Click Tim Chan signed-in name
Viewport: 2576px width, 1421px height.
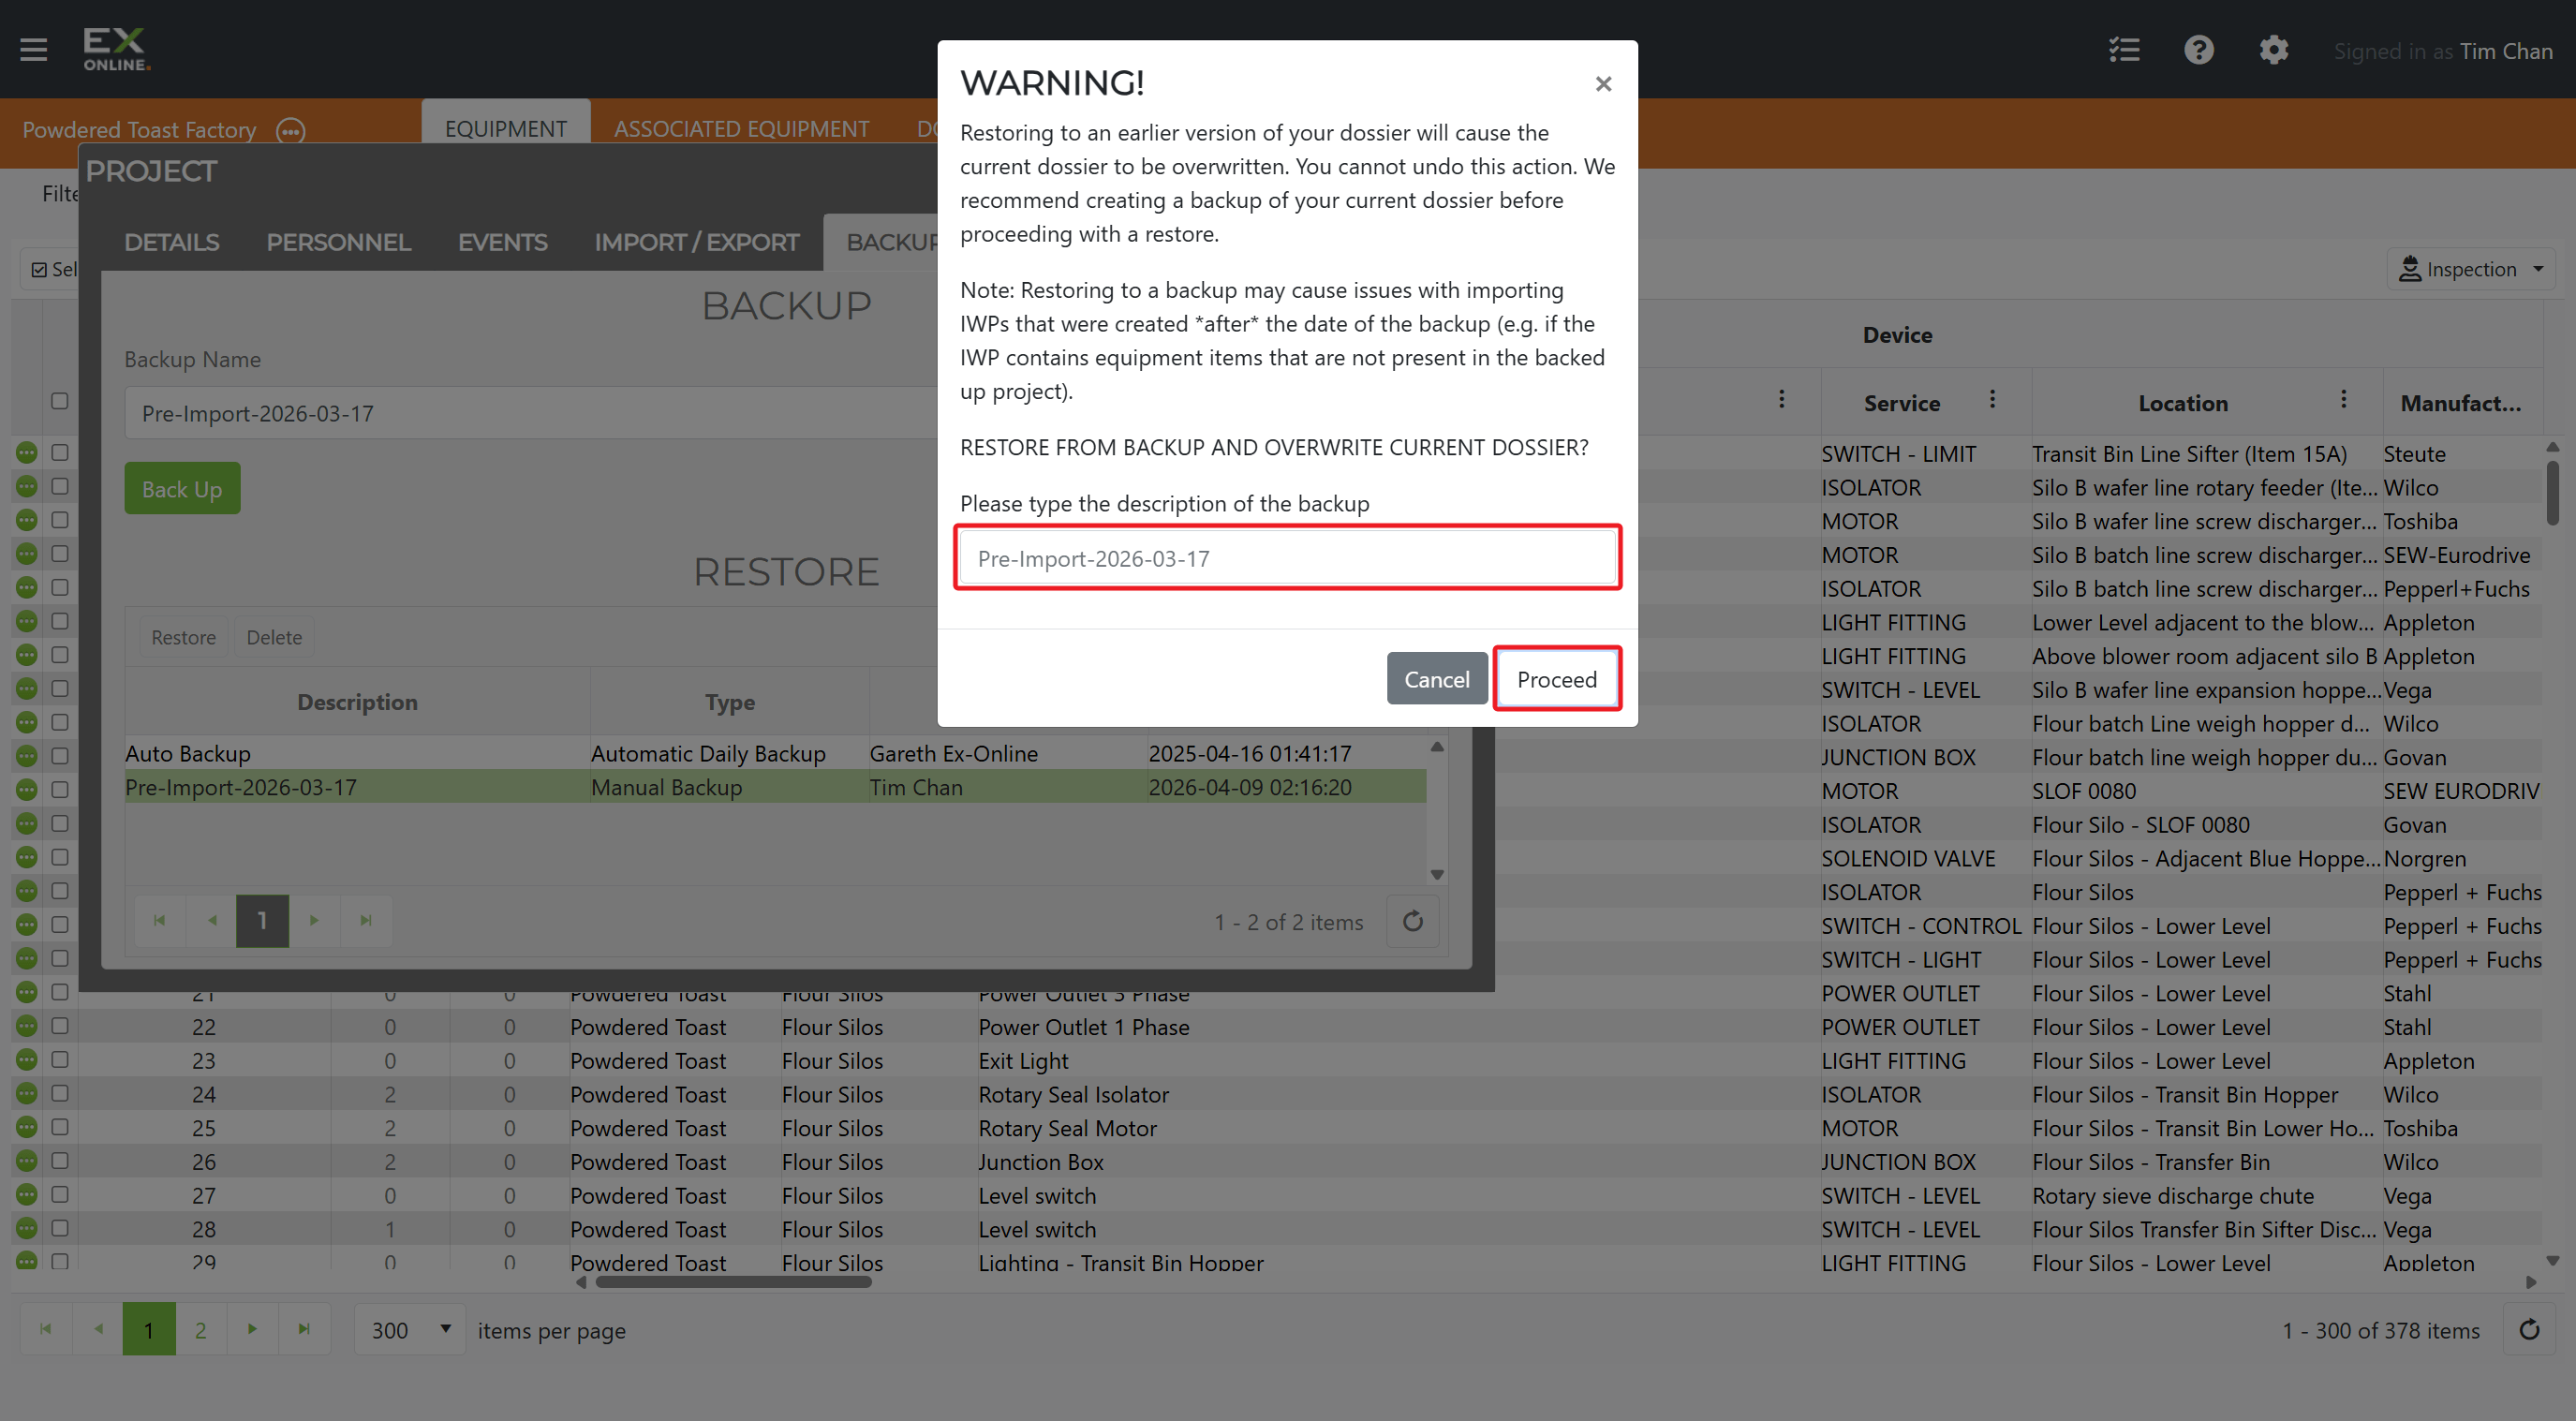coord(2505,51)
